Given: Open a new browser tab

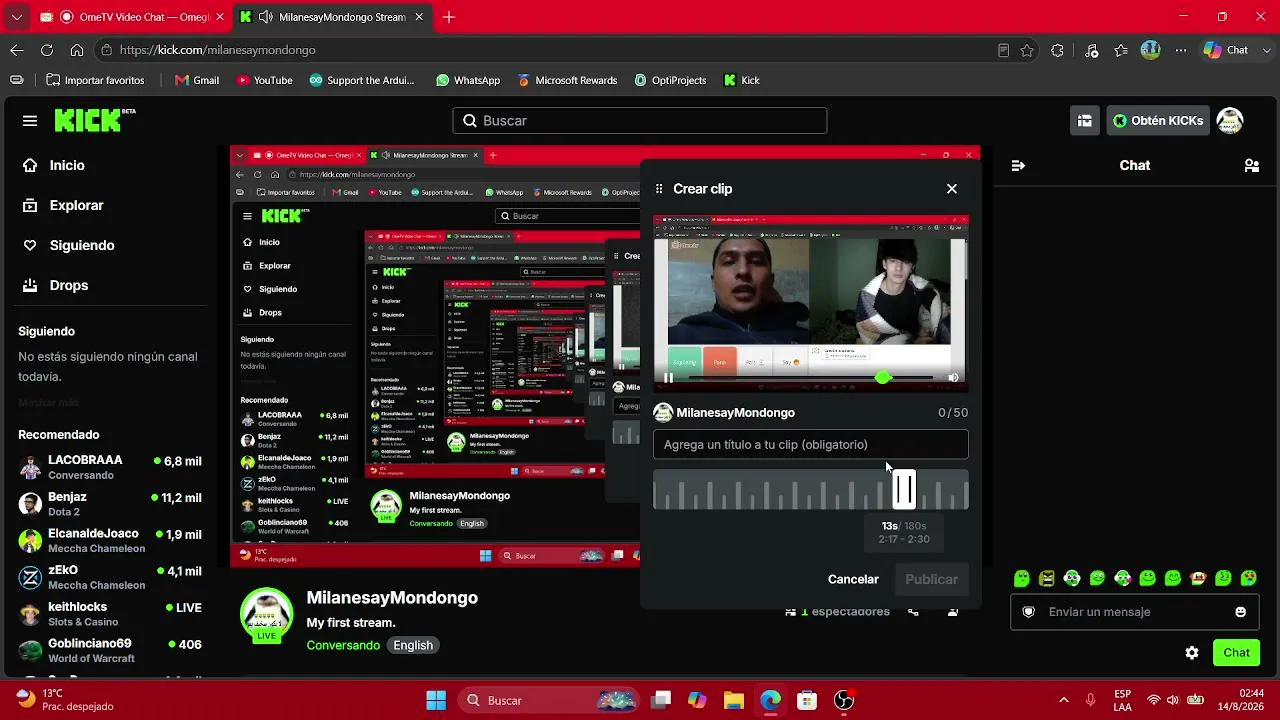Looking at the screenshot, I should [449, 17].
